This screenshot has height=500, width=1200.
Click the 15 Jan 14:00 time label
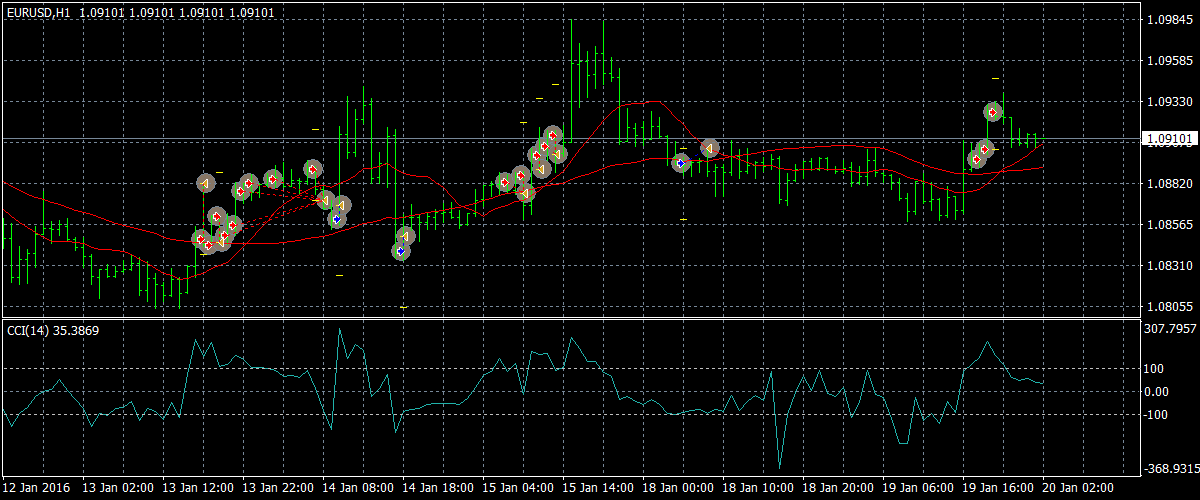click(x=598, y=487)
